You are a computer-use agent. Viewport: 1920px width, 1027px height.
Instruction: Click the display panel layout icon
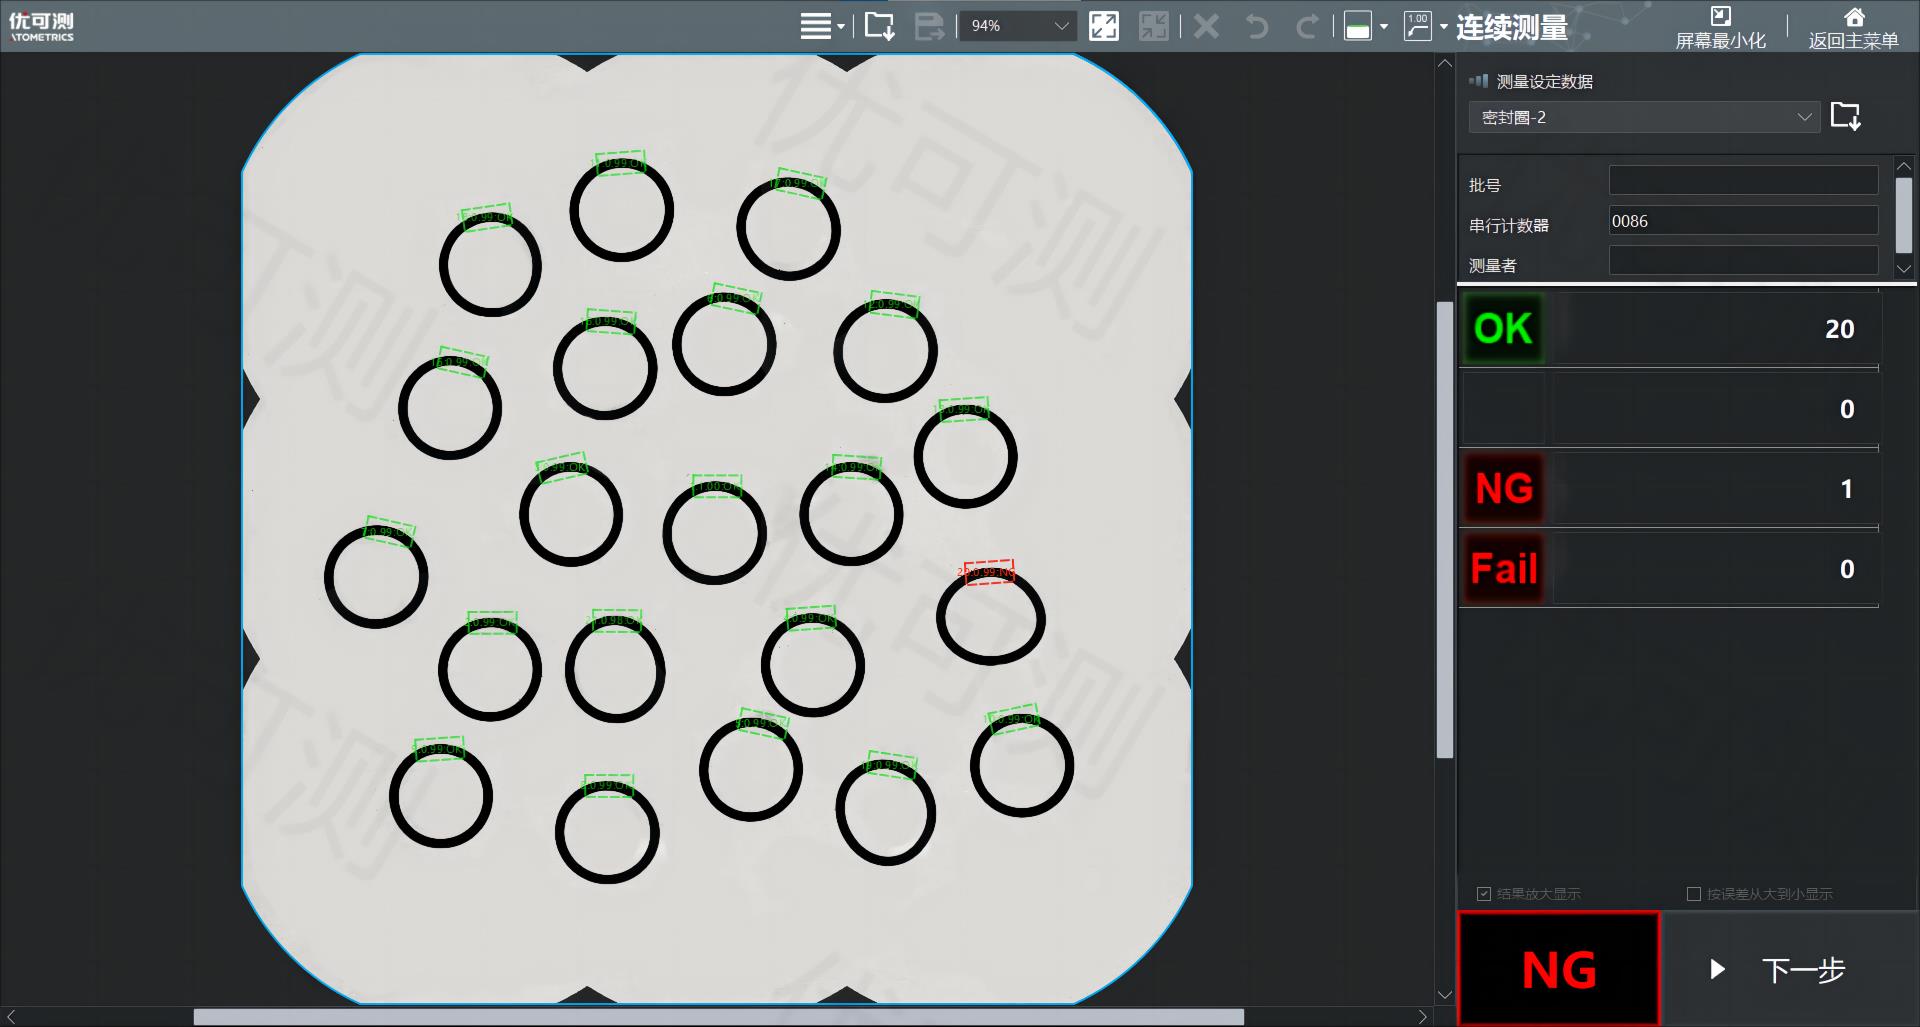click(x=1357, y=26)
